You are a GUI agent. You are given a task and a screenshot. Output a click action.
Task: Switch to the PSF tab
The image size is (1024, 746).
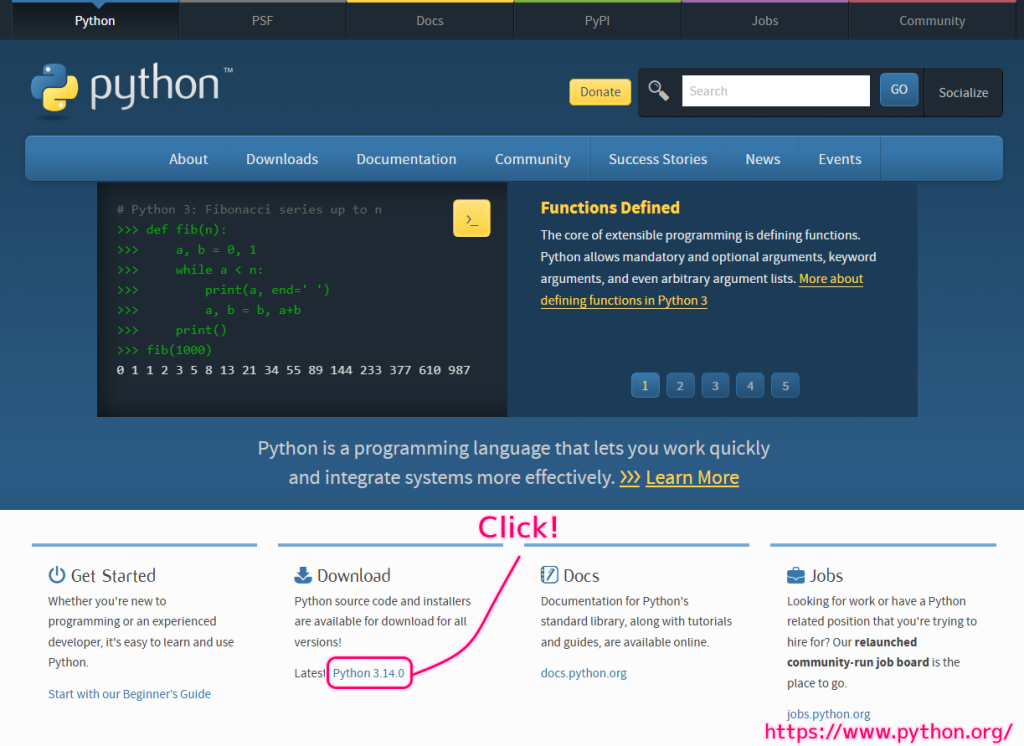pos(262,20)
